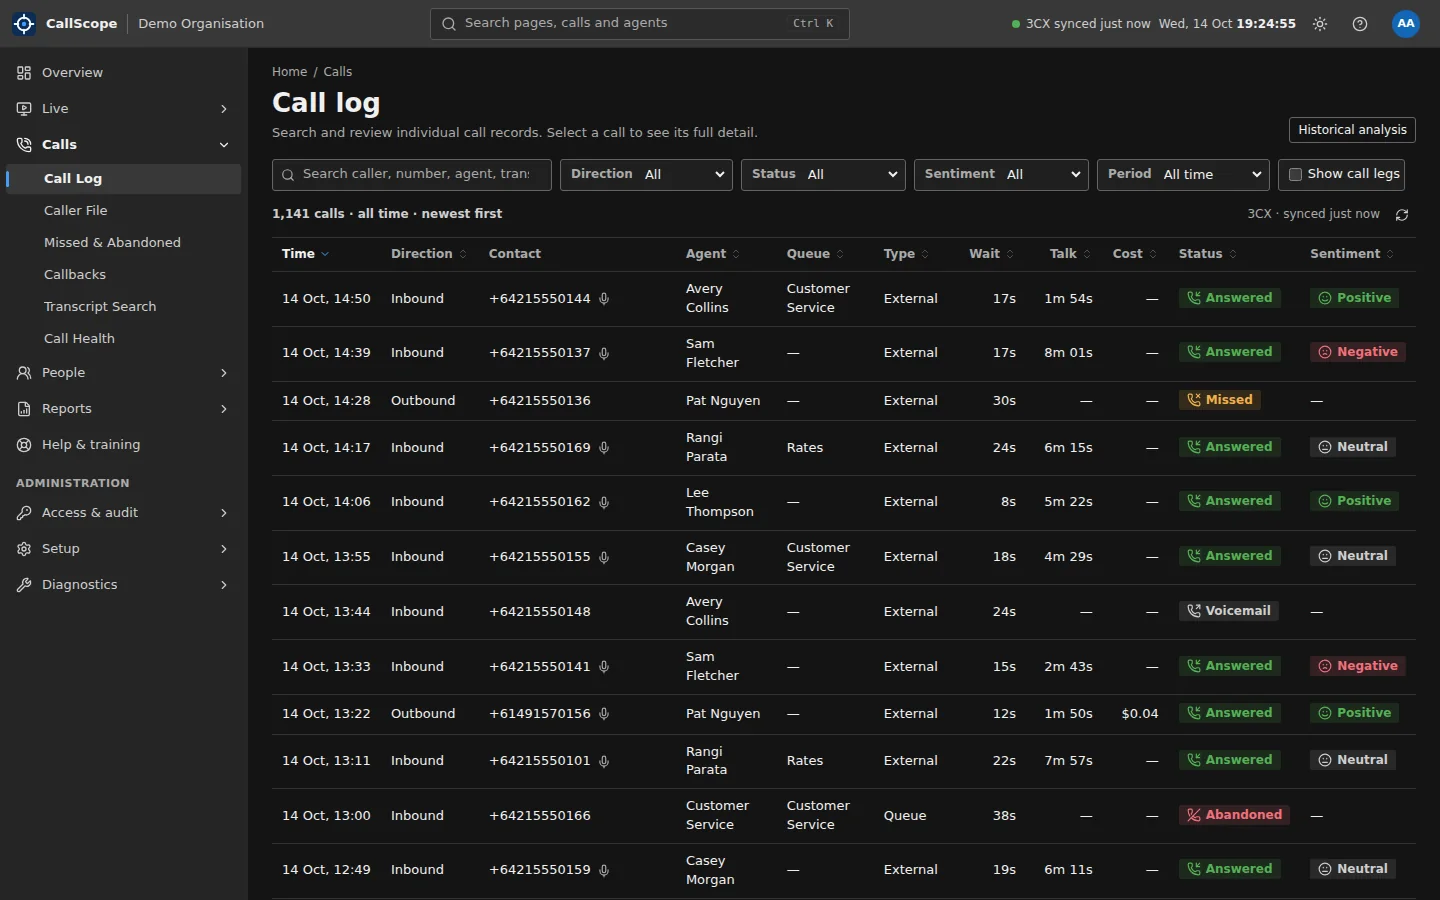This screenshot has height=900, width=1440.
Task: Open Caller File in the sidebar
Action: tap(124, 211)
